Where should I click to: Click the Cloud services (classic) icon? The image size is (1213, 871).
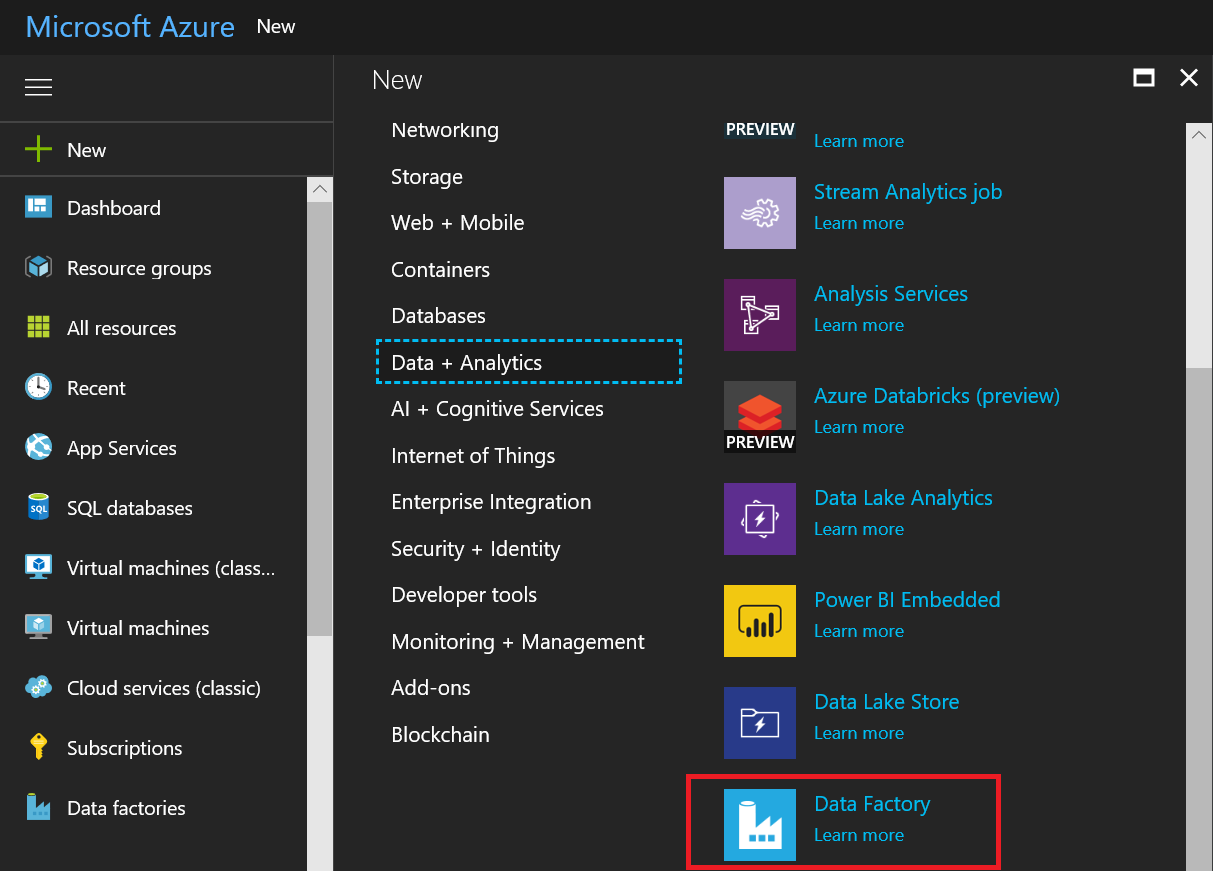pyautogui.click(x=38, y=688)
